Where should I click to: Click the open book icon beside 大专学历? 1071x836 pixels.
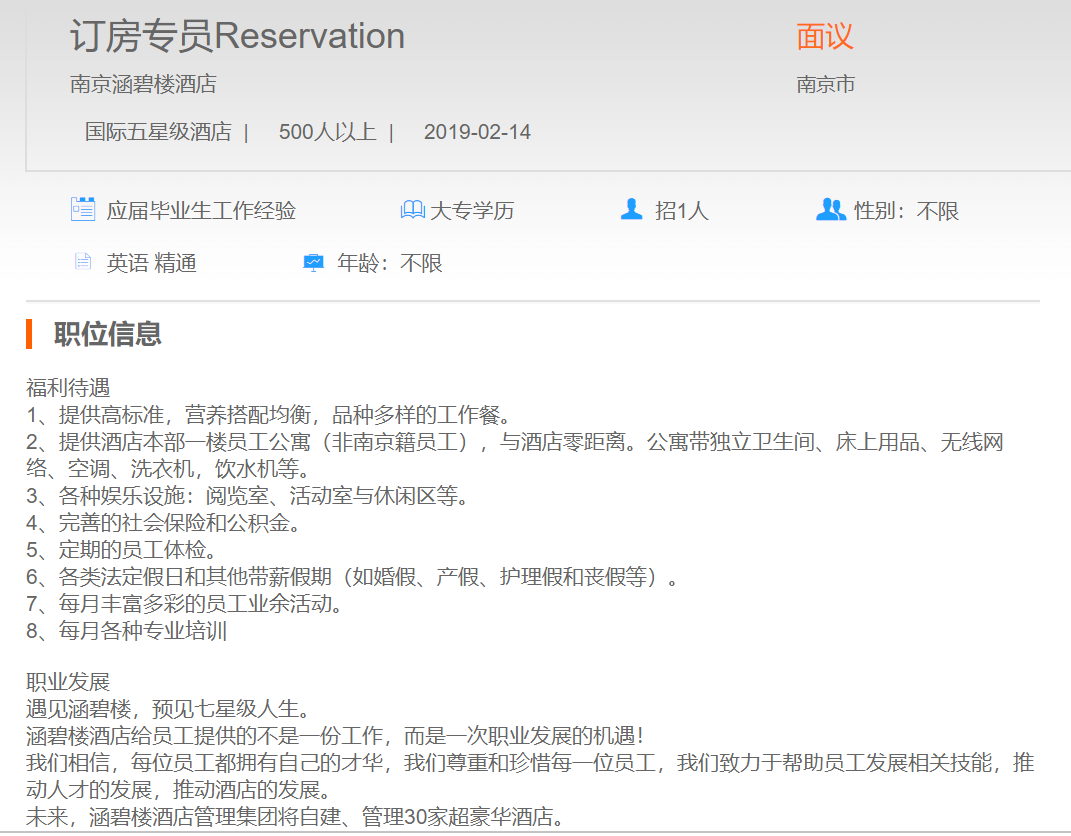tap(412, 210)
